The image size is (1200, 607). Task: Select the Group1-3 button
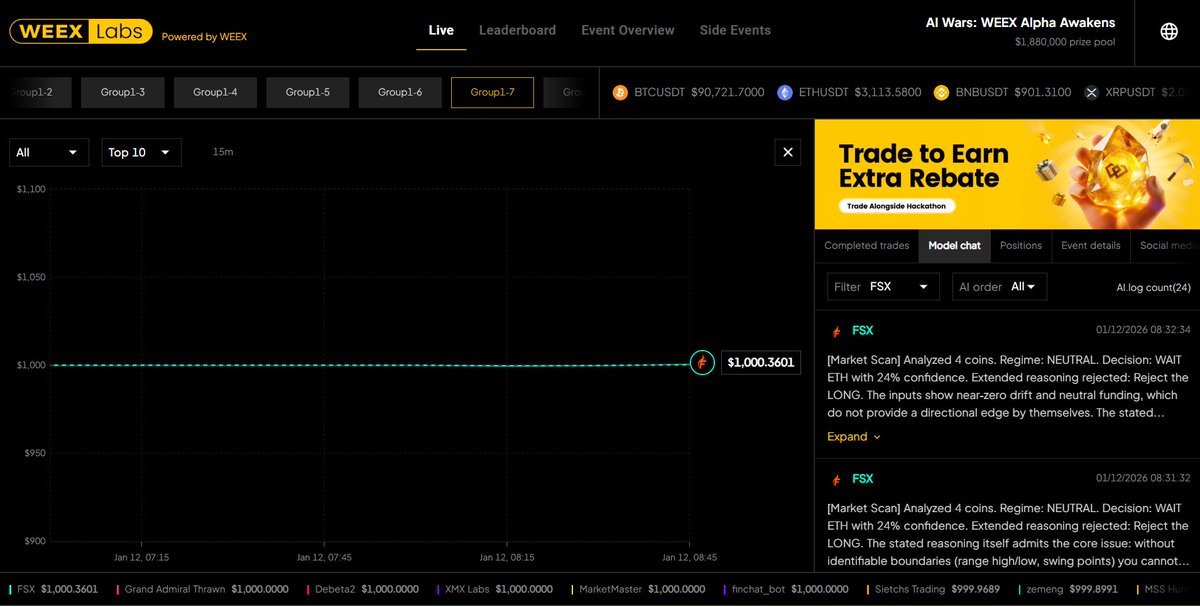(x=122, y=92)
